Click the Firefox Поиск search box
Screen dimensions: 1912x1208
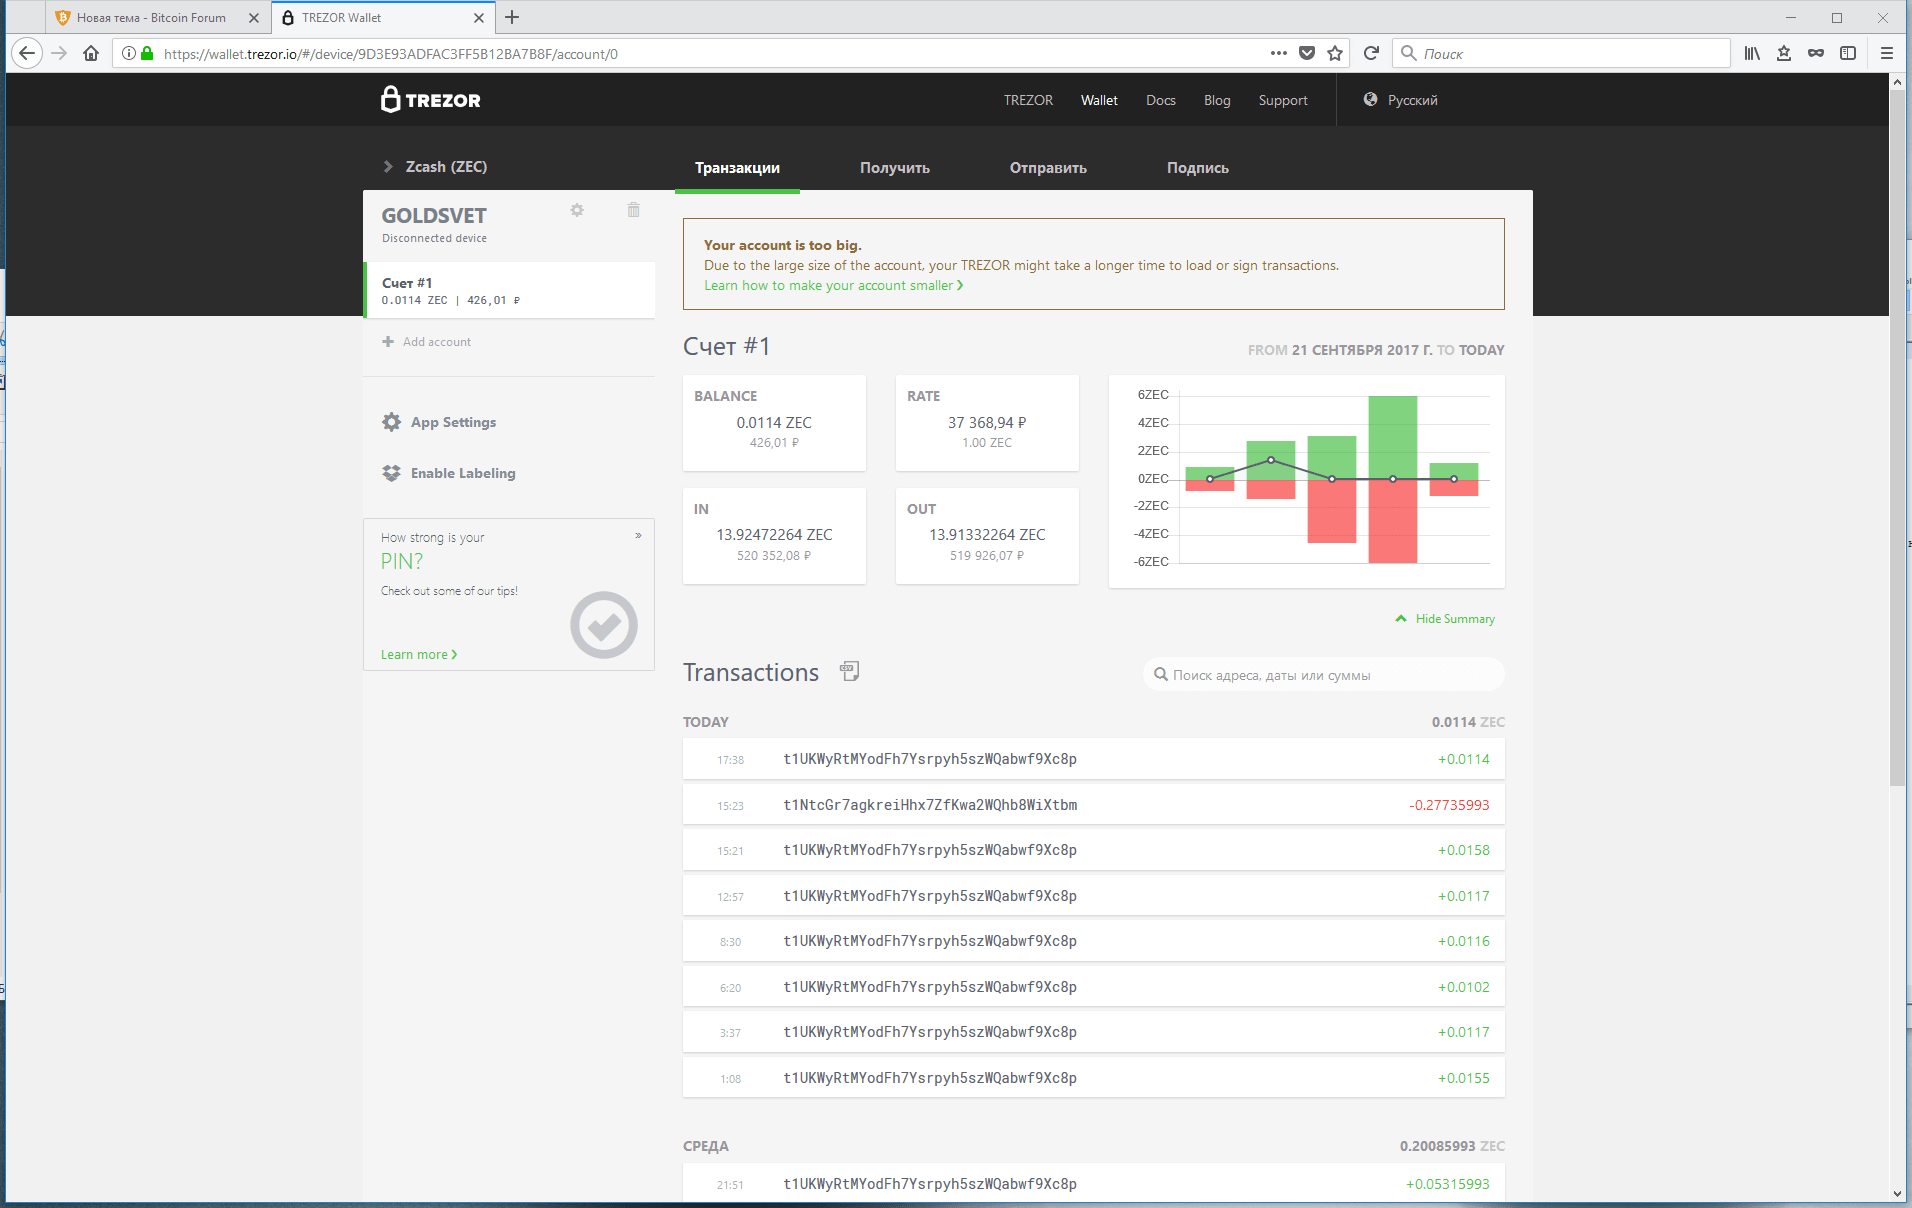pos(1560,53)
